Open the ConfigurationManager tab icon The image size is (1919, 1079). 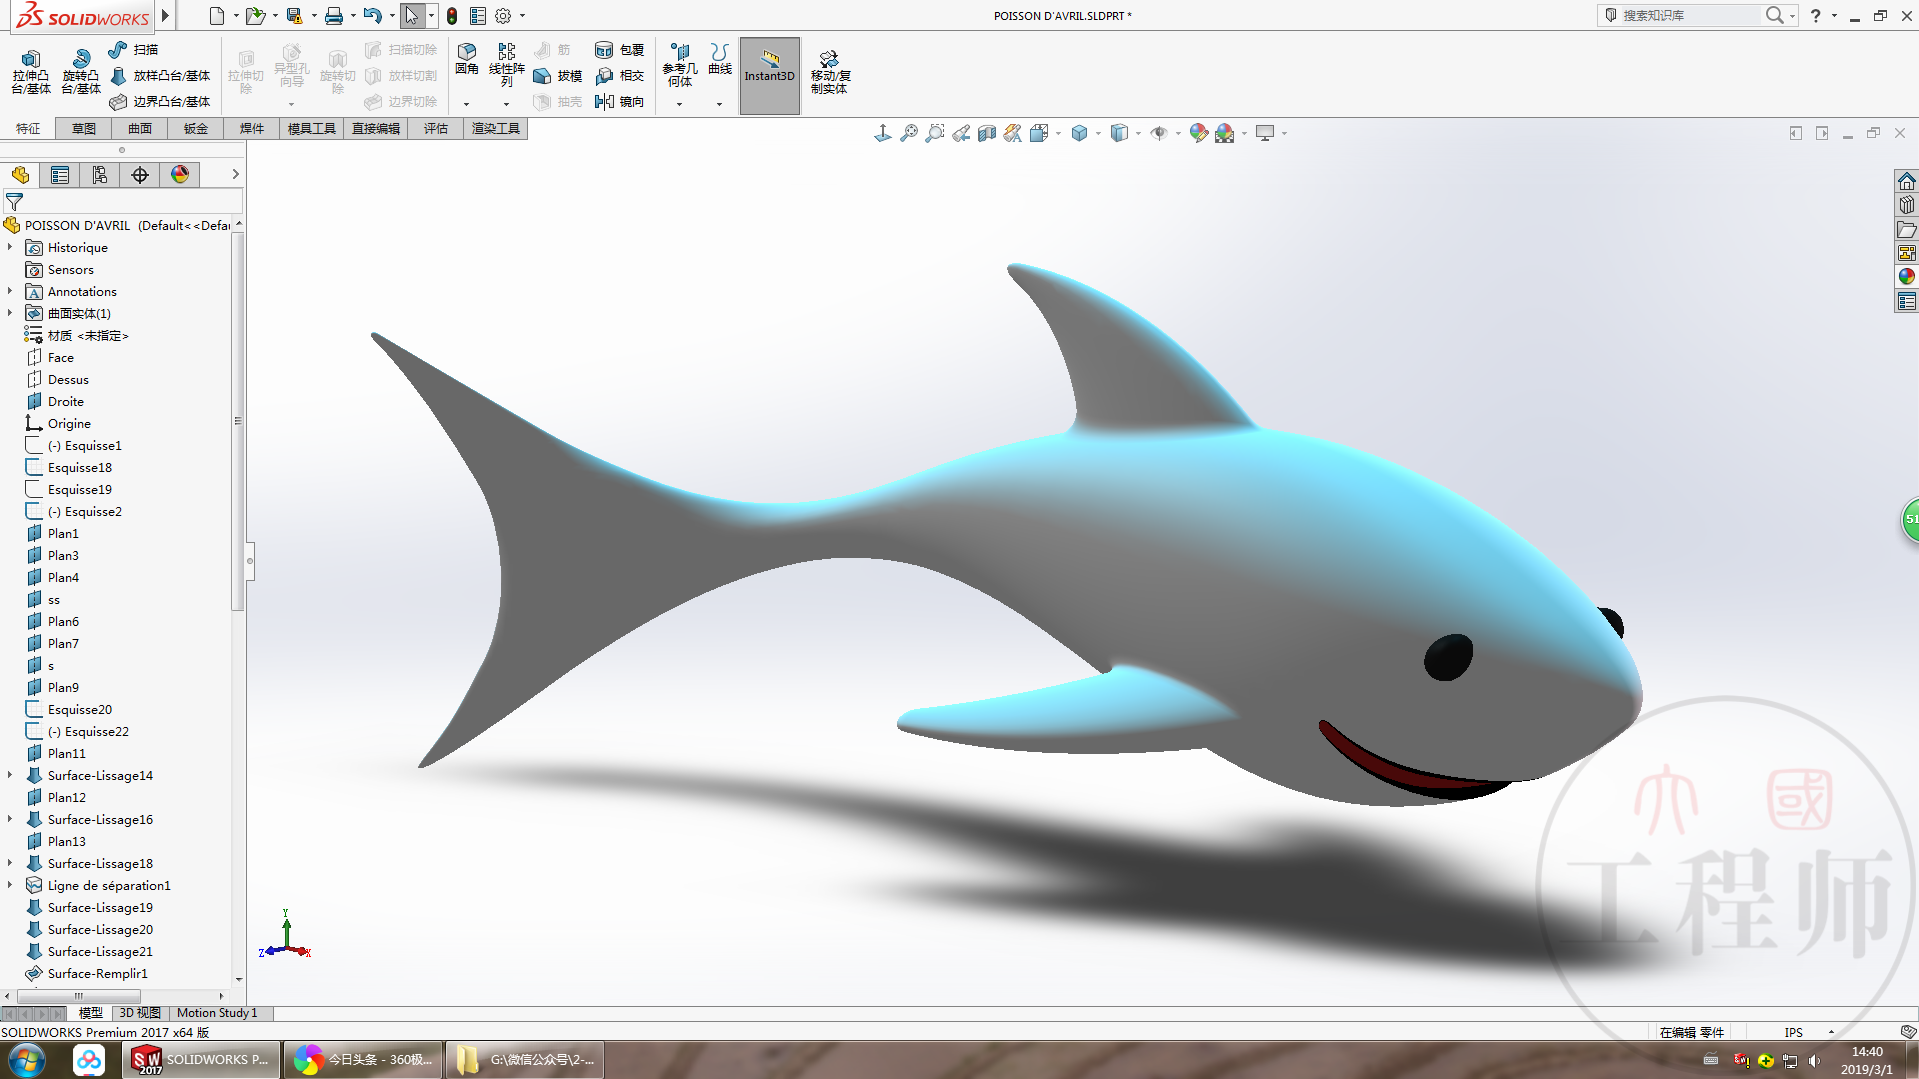100,175
